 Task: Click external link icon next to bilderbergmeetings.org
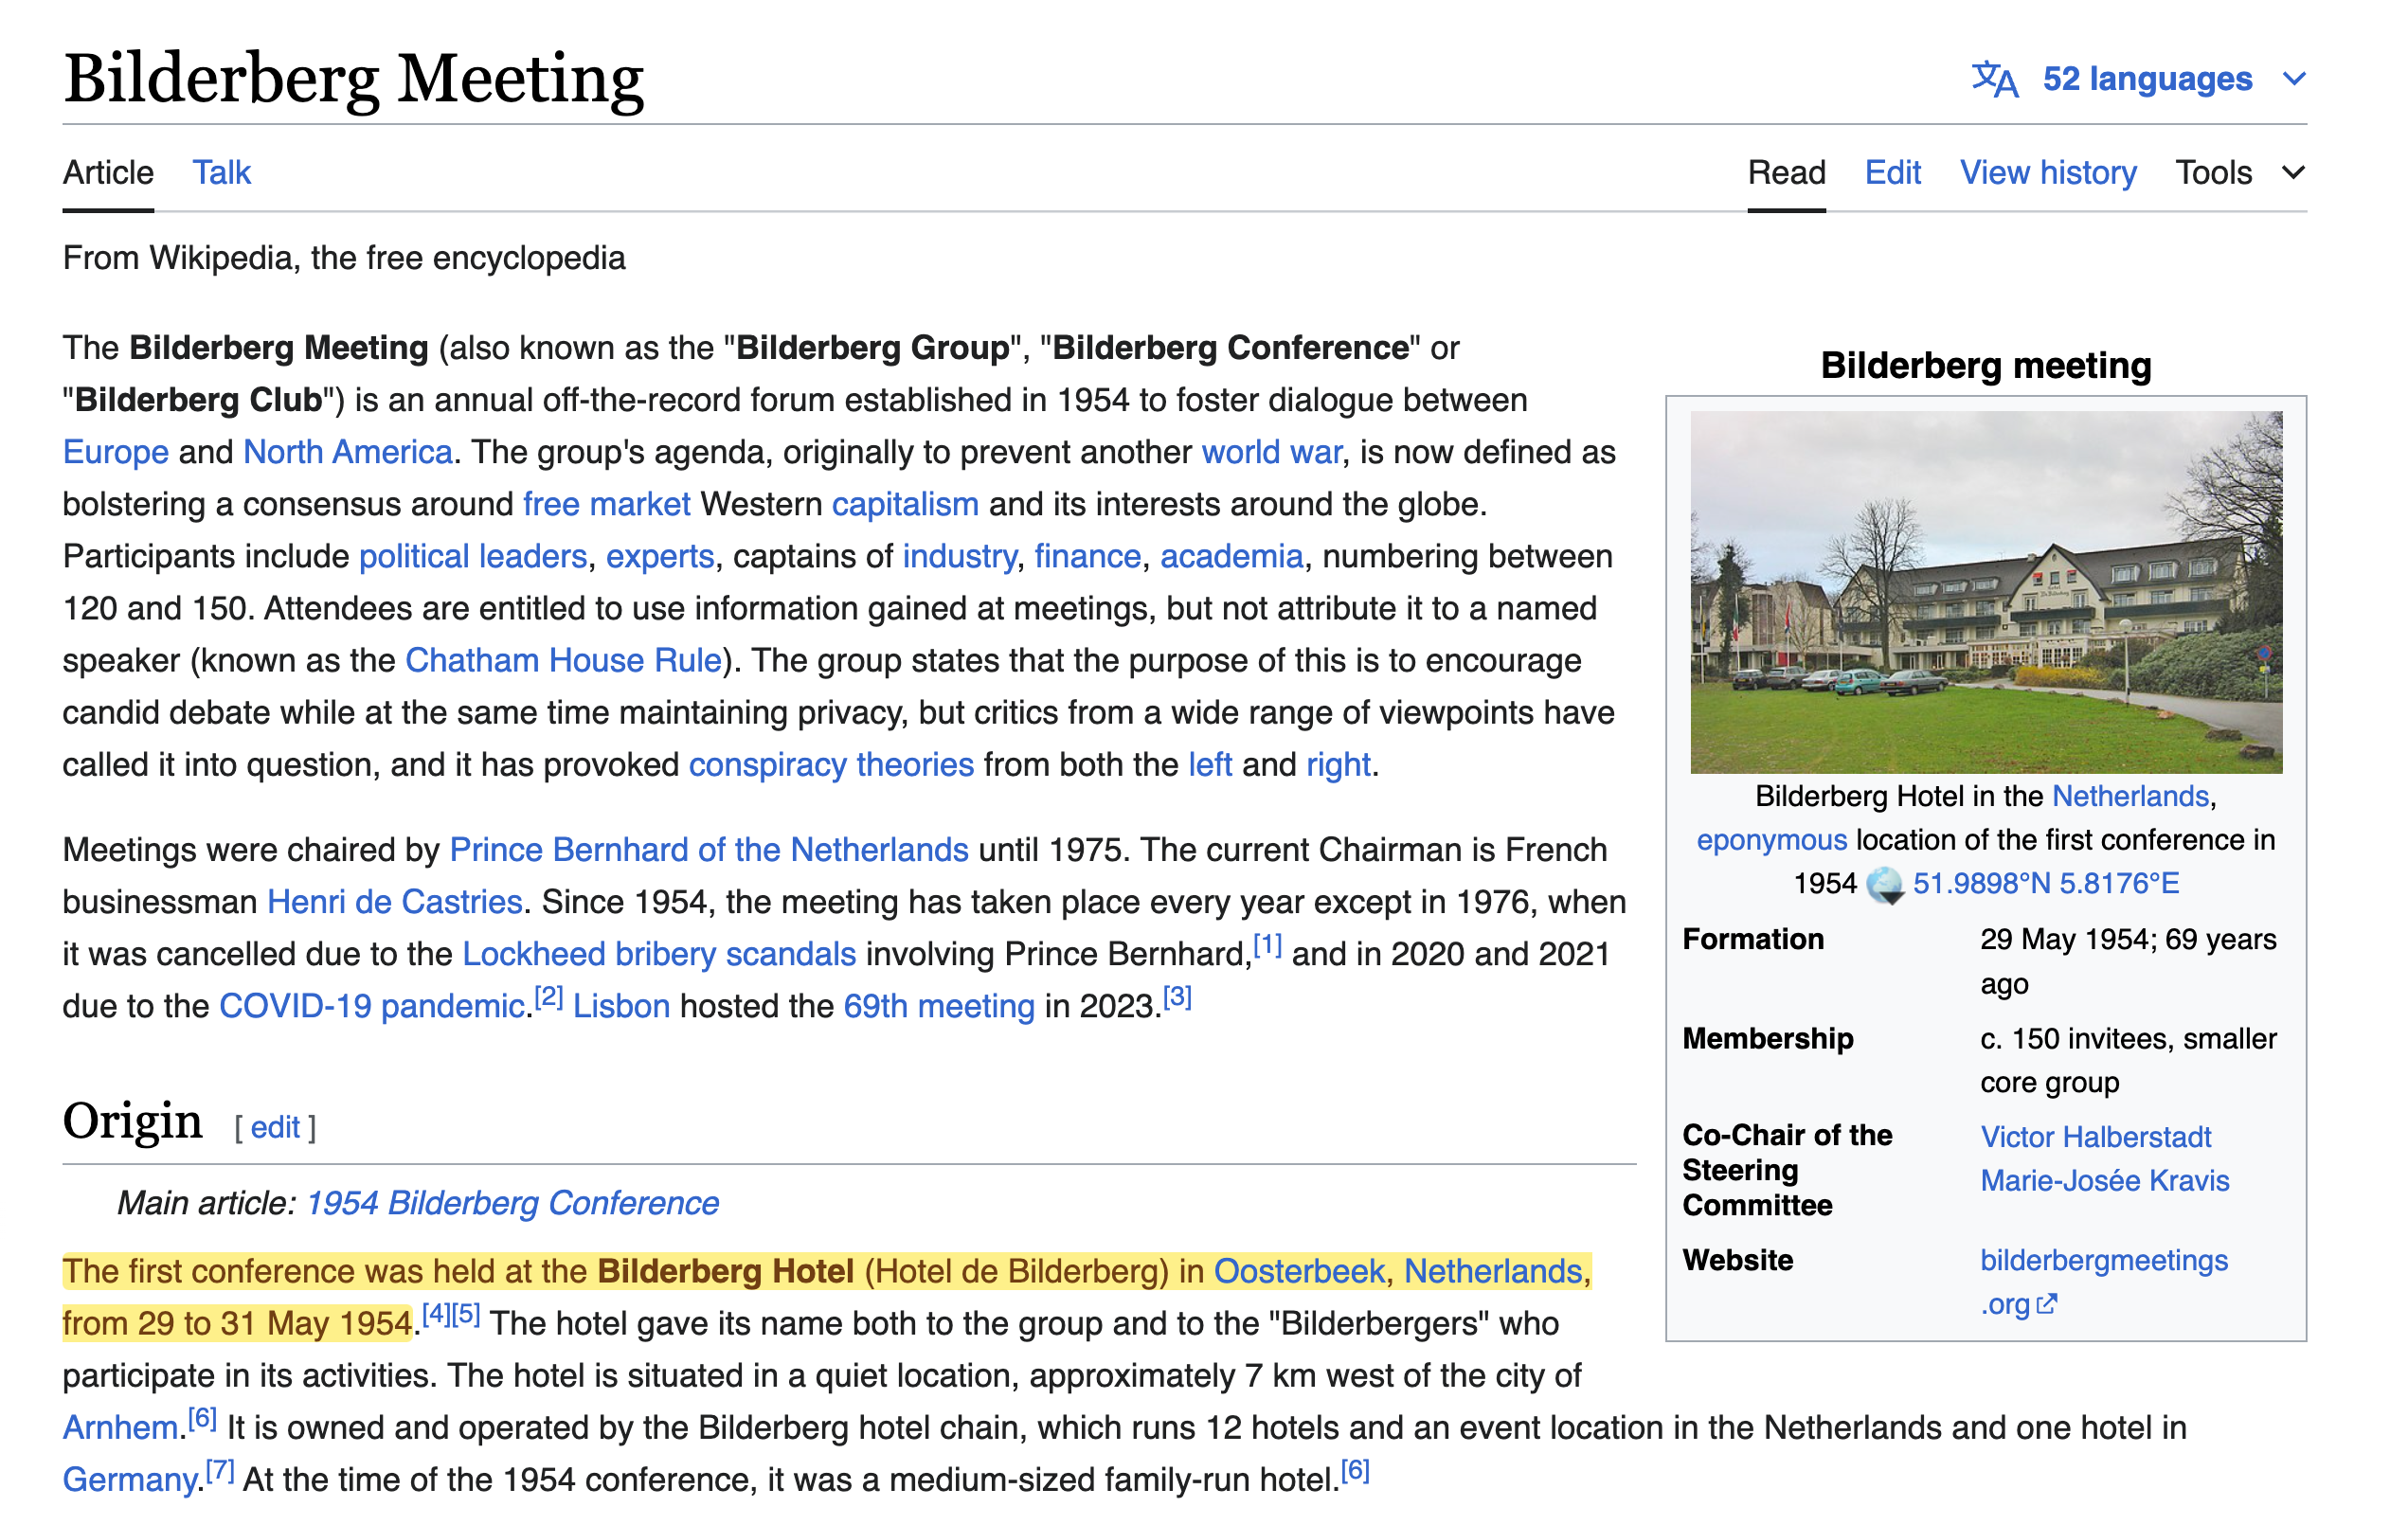tap(2046, 1304)
